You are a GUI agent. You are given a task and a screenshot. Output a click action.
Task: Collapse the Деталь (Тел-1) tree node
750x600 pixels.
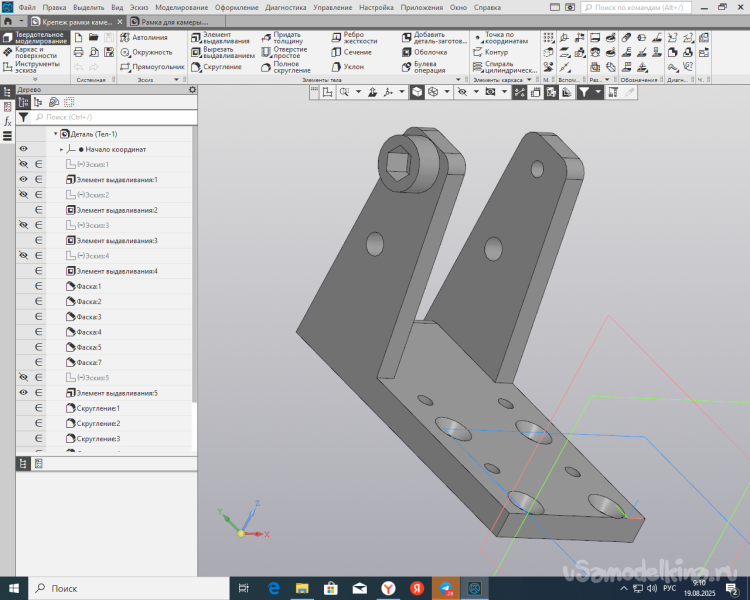tap(55, 134)
